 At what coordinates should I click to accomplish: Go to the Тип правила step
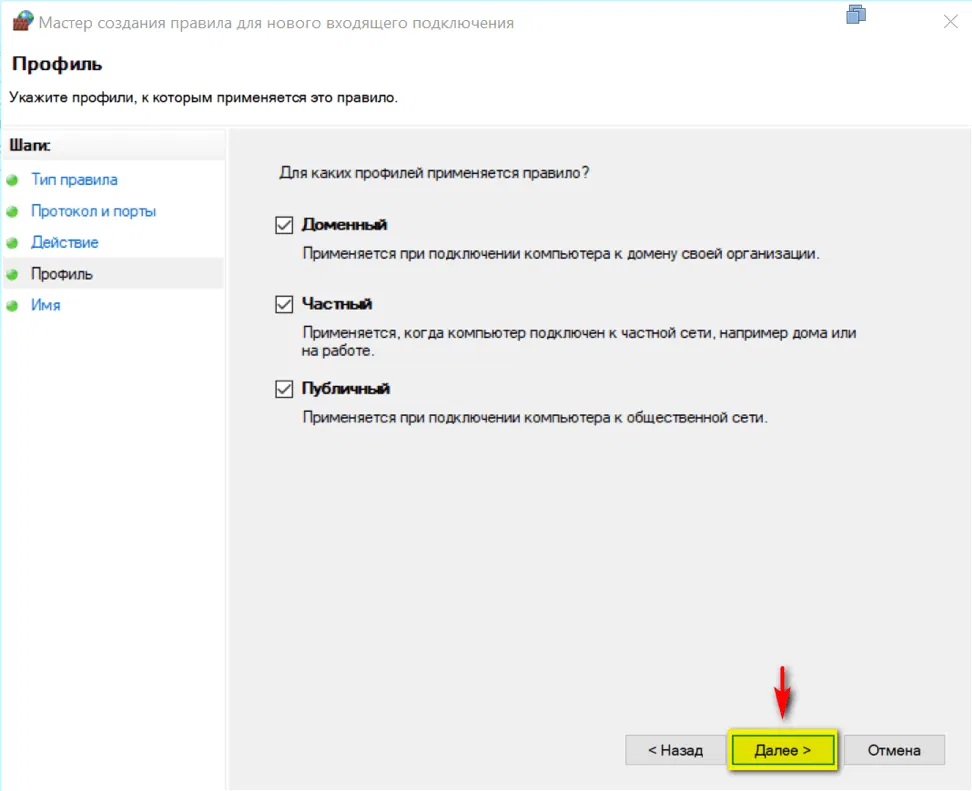coord(74,180)
